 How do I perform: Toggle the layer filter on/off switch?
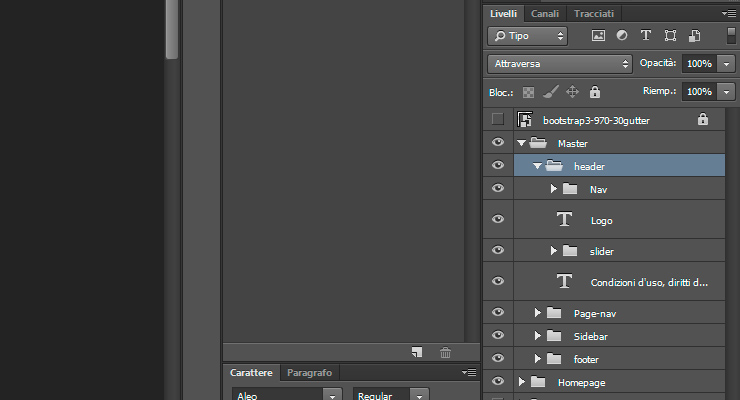pyautogui.click(x=731, y=36)
